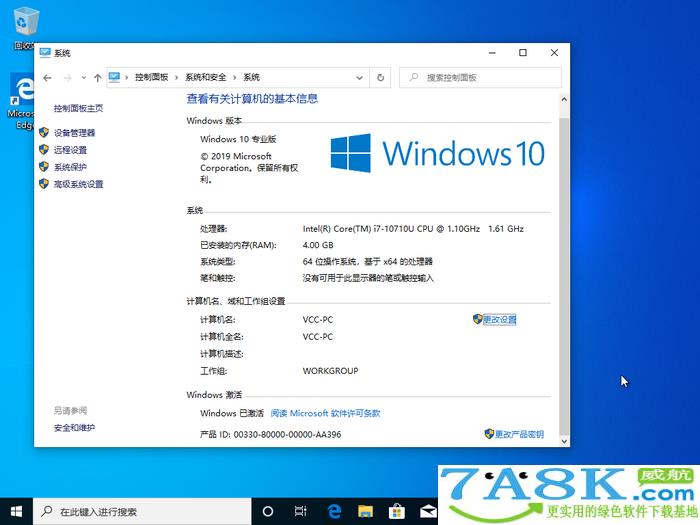
Task: Click the System window title icon
Action: pos(45,53)
